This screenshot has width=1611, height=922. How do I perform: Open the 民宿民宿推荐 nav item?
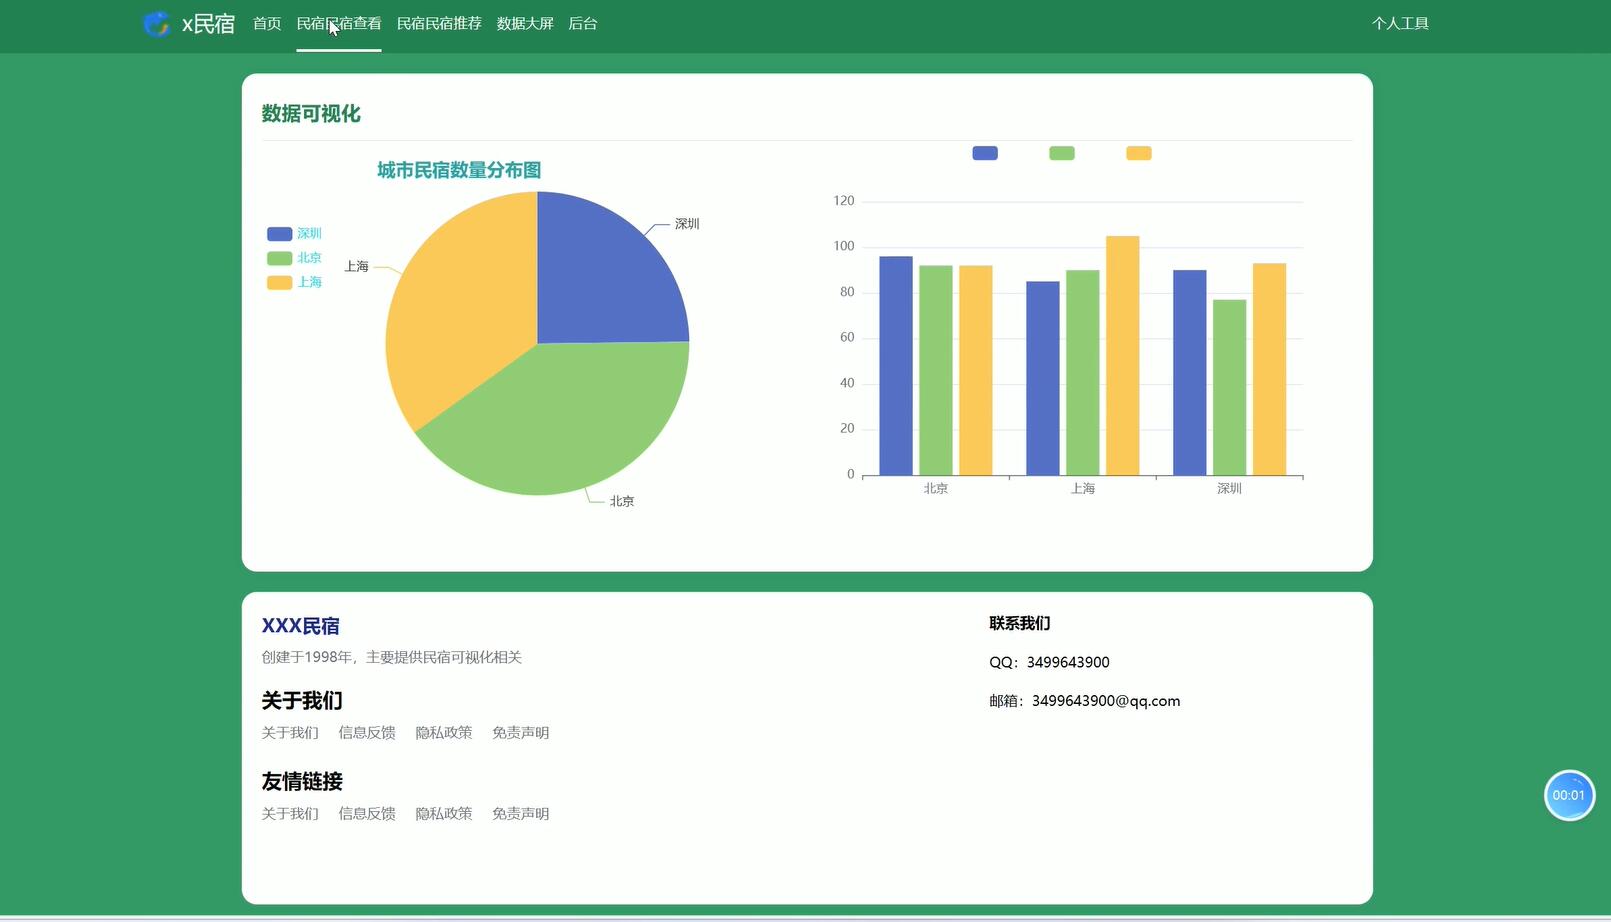[x=439, y=24]
